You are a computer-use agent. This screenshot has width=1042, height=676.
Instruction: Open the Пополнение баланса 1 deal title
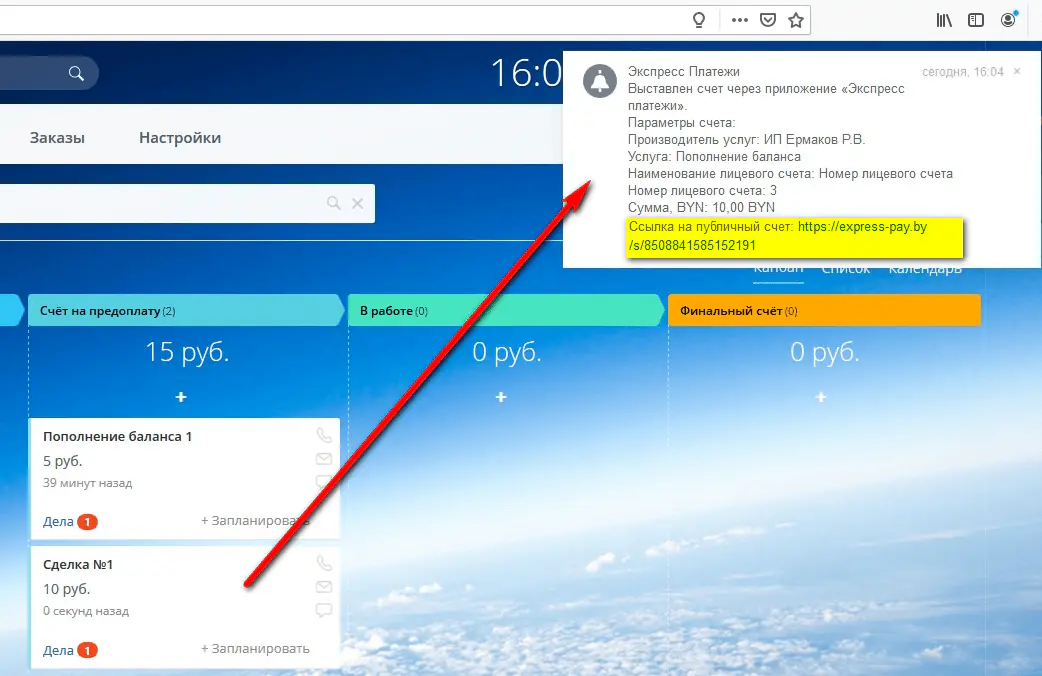tap(117, 437)
